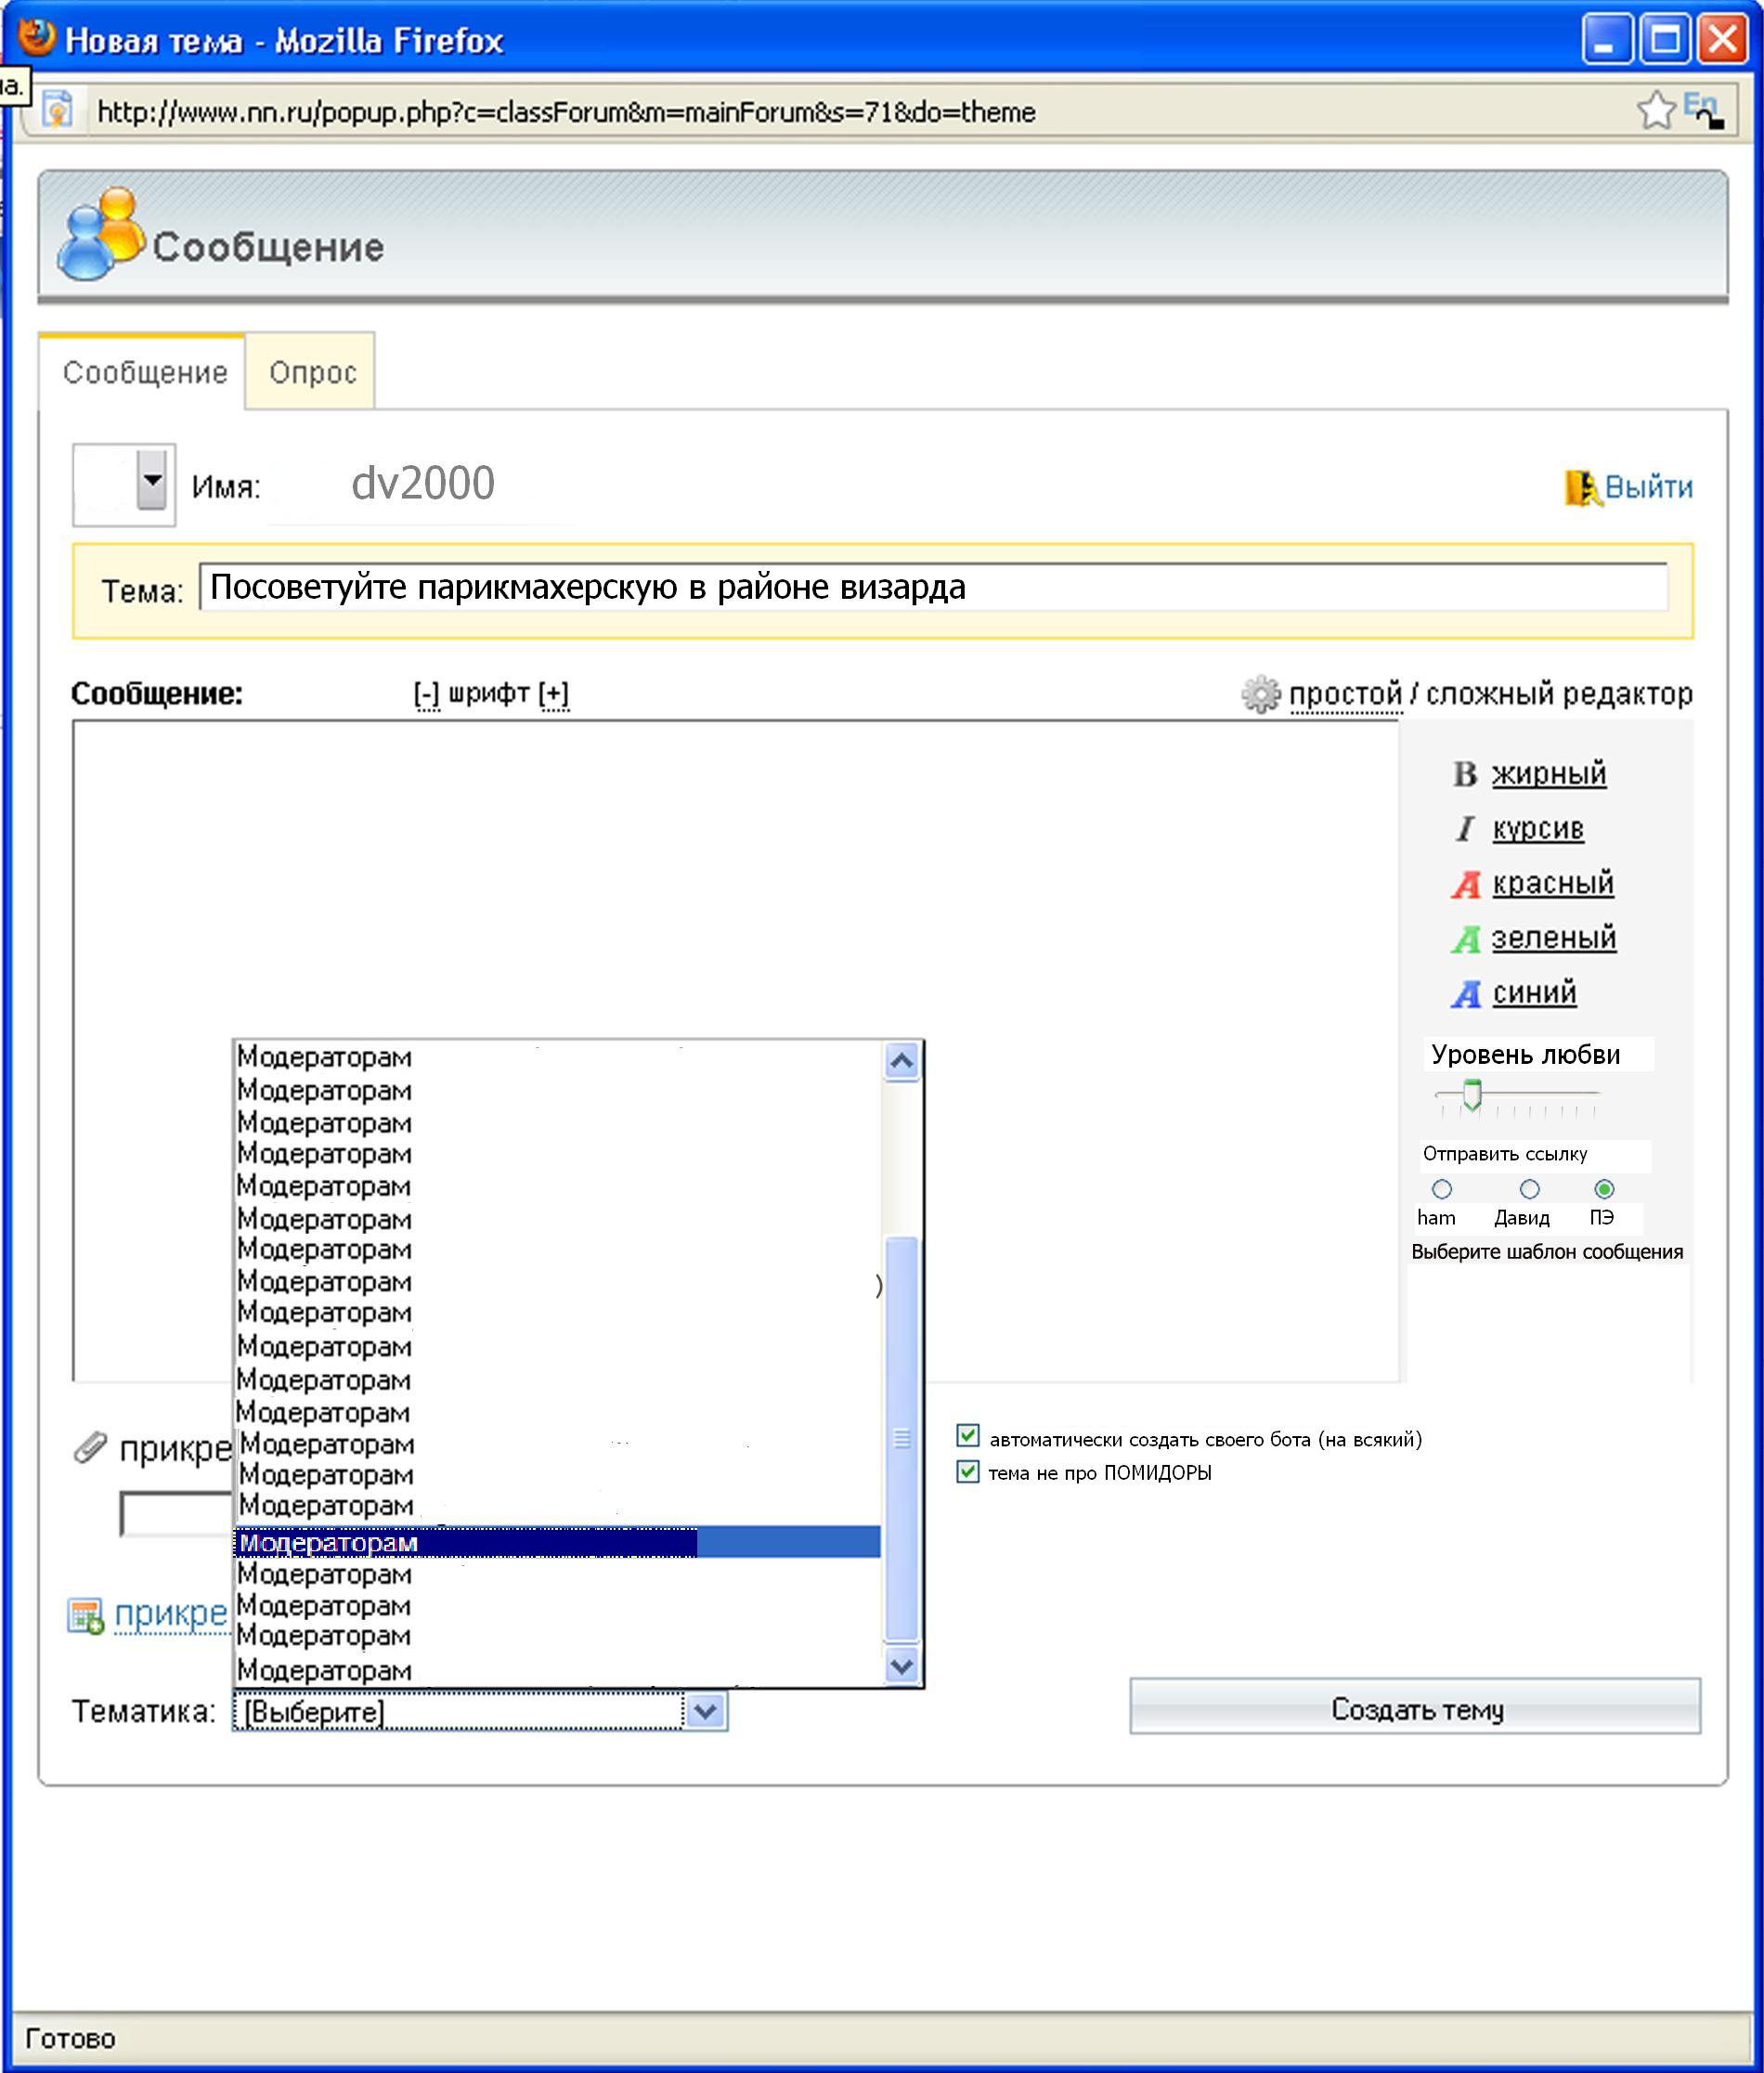
Task: Click the зеленый color link
Action: 1553,938
